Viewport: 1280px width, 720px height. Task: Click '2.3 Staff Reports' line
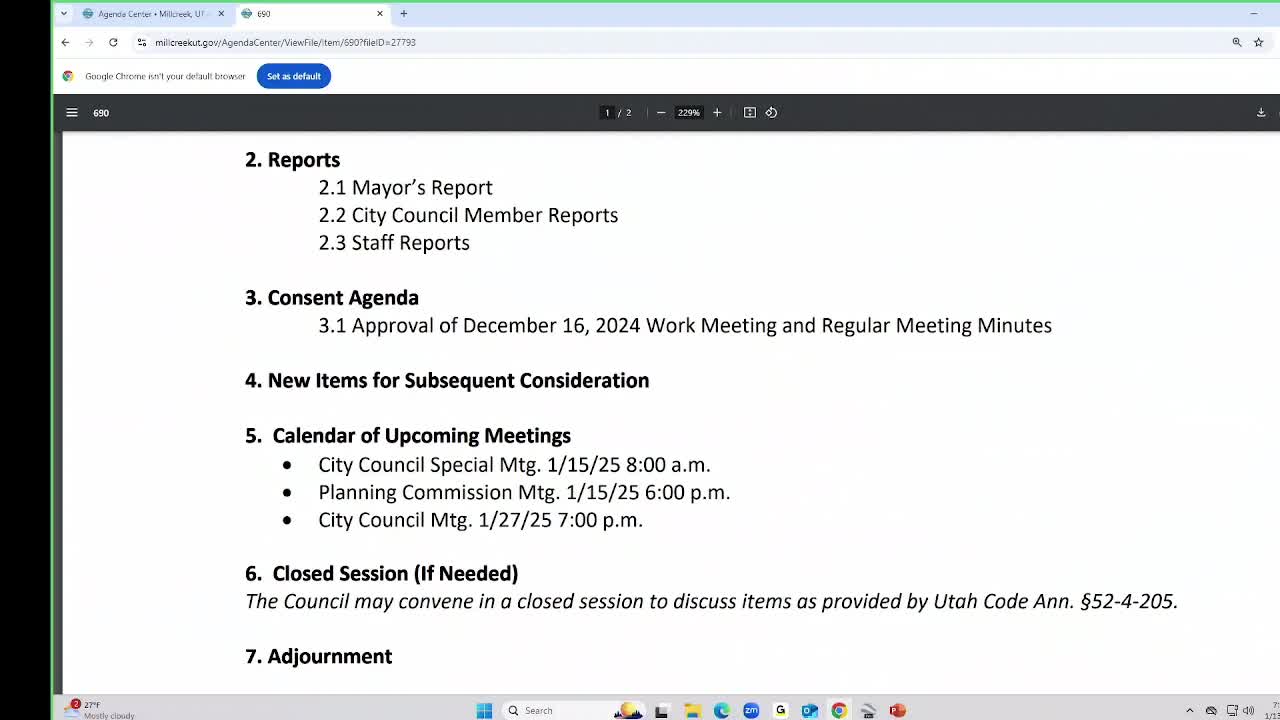[x=394, y=243]
